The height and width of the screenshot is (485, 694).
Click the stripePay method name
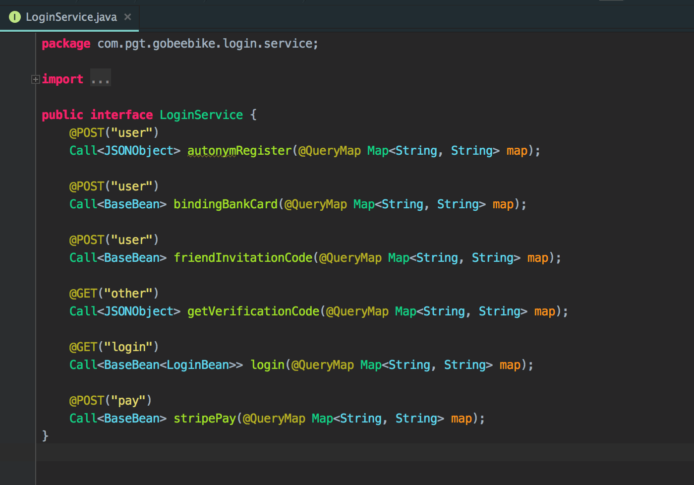pyautogui.click(x=204, y=418)
